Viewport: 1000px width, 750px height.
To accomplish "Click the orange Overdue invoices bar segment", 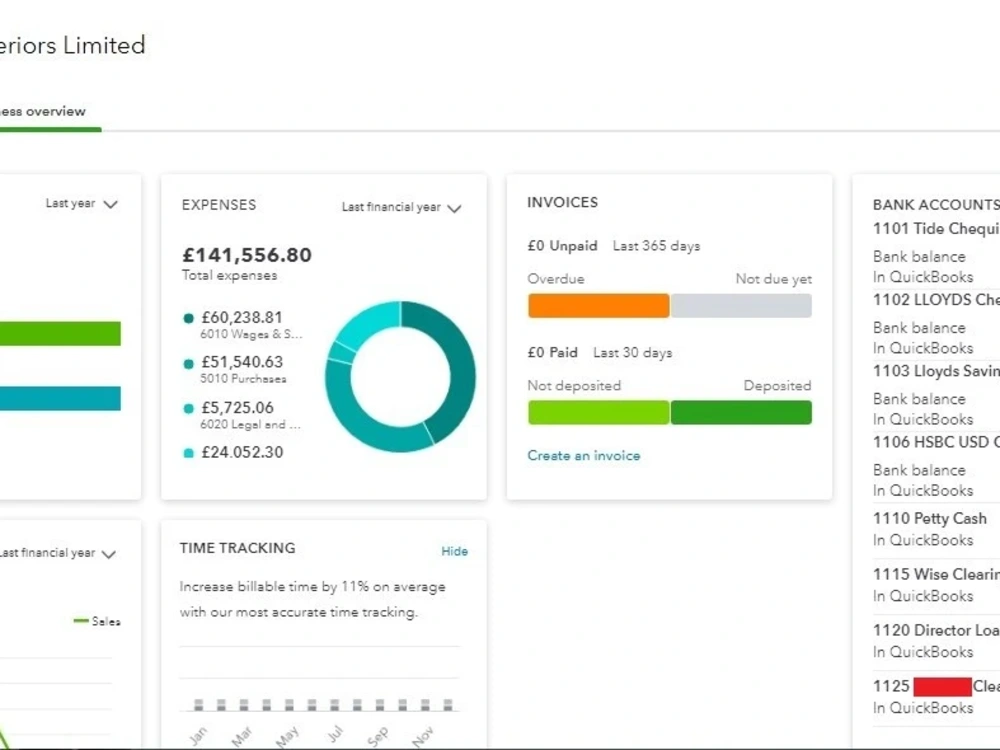I will pyautogui.click(x=598, y=306).
